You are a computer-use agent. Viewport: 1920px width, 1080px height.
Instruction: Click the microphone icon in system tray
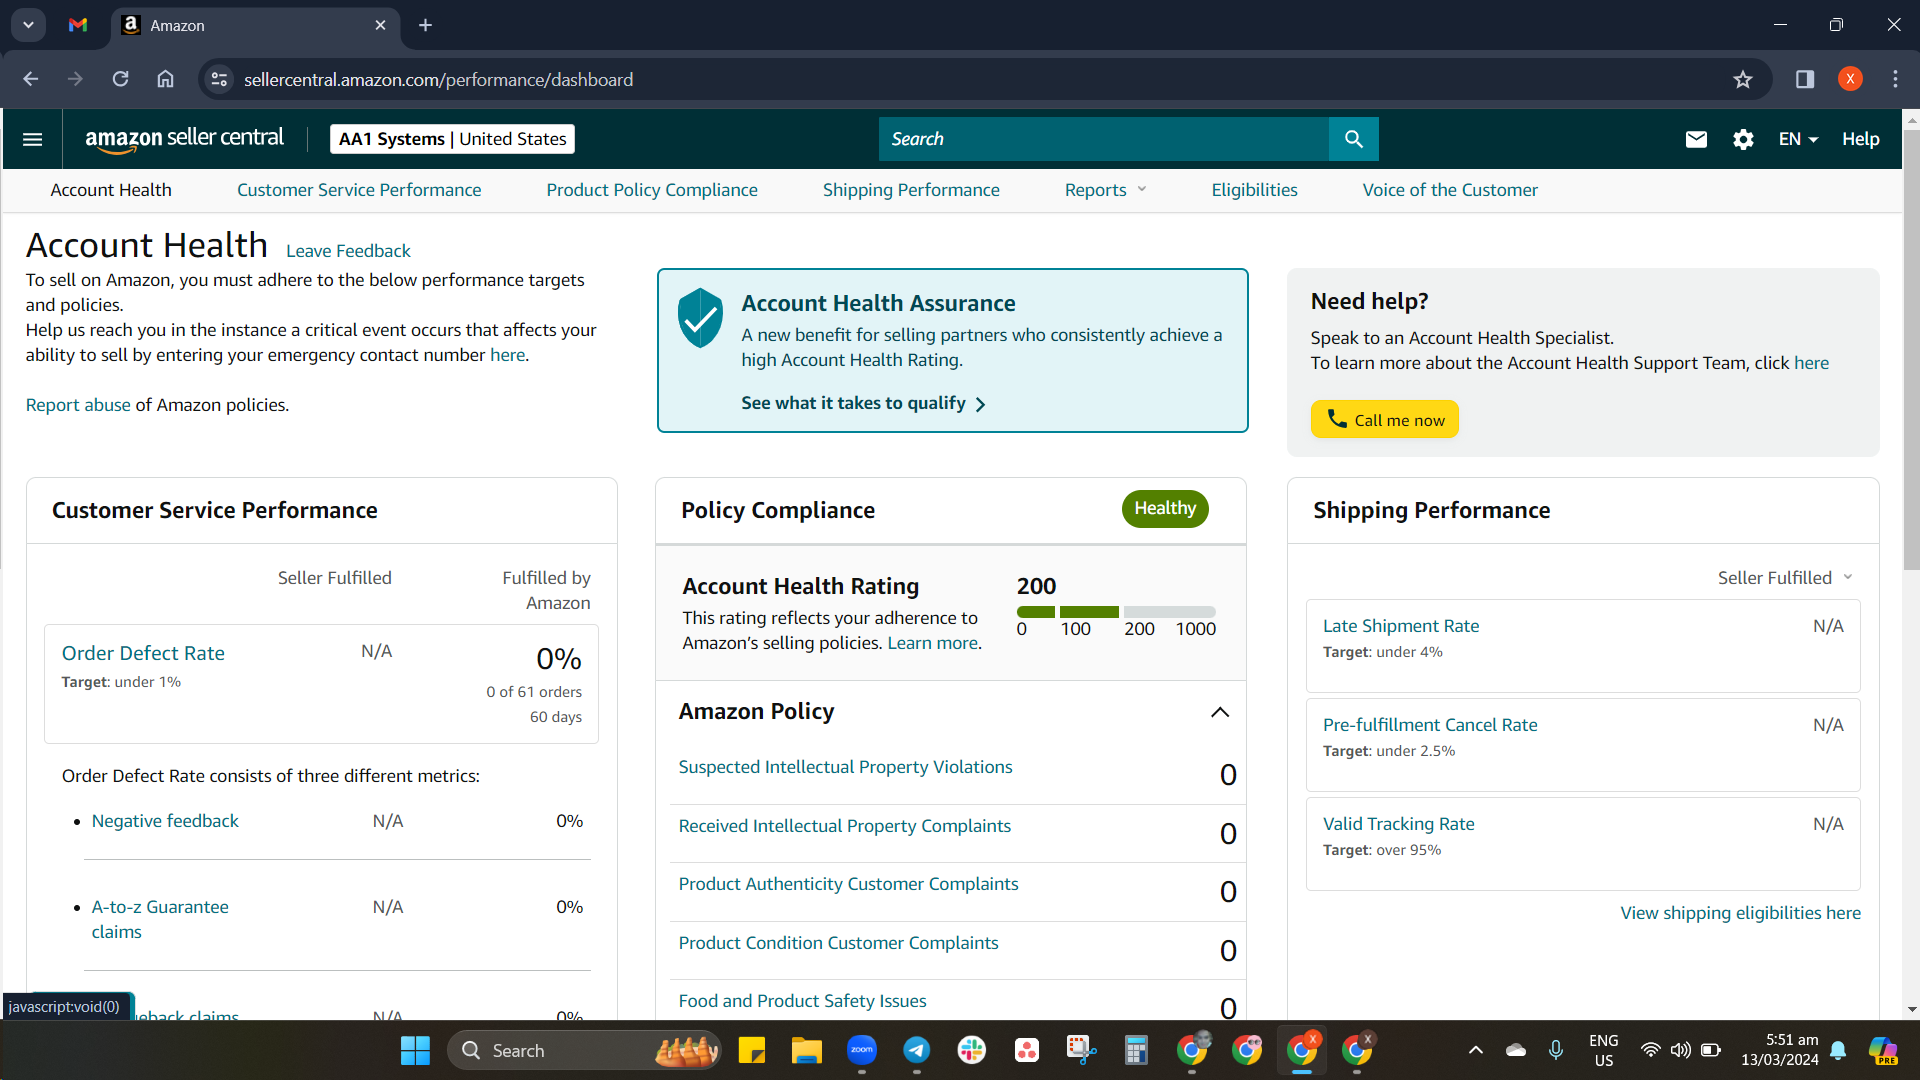(x=1556, y=1050)
